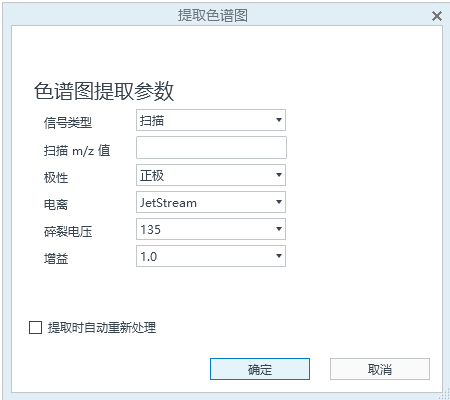The height and width of the screenshot is (400, 450).
Task: Open the 增益 dropdown arrow
Action: [279, 256]
